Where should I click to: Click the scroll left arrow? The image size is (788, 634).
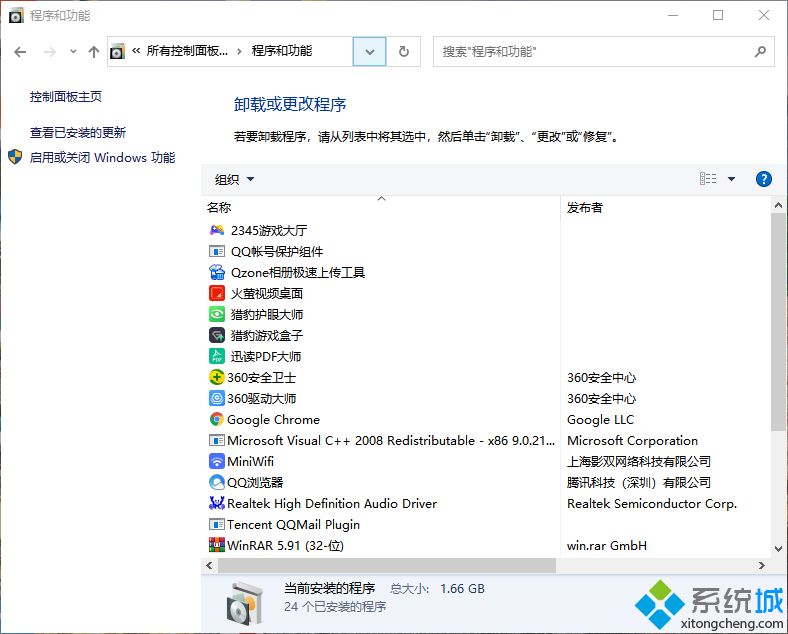210,565
